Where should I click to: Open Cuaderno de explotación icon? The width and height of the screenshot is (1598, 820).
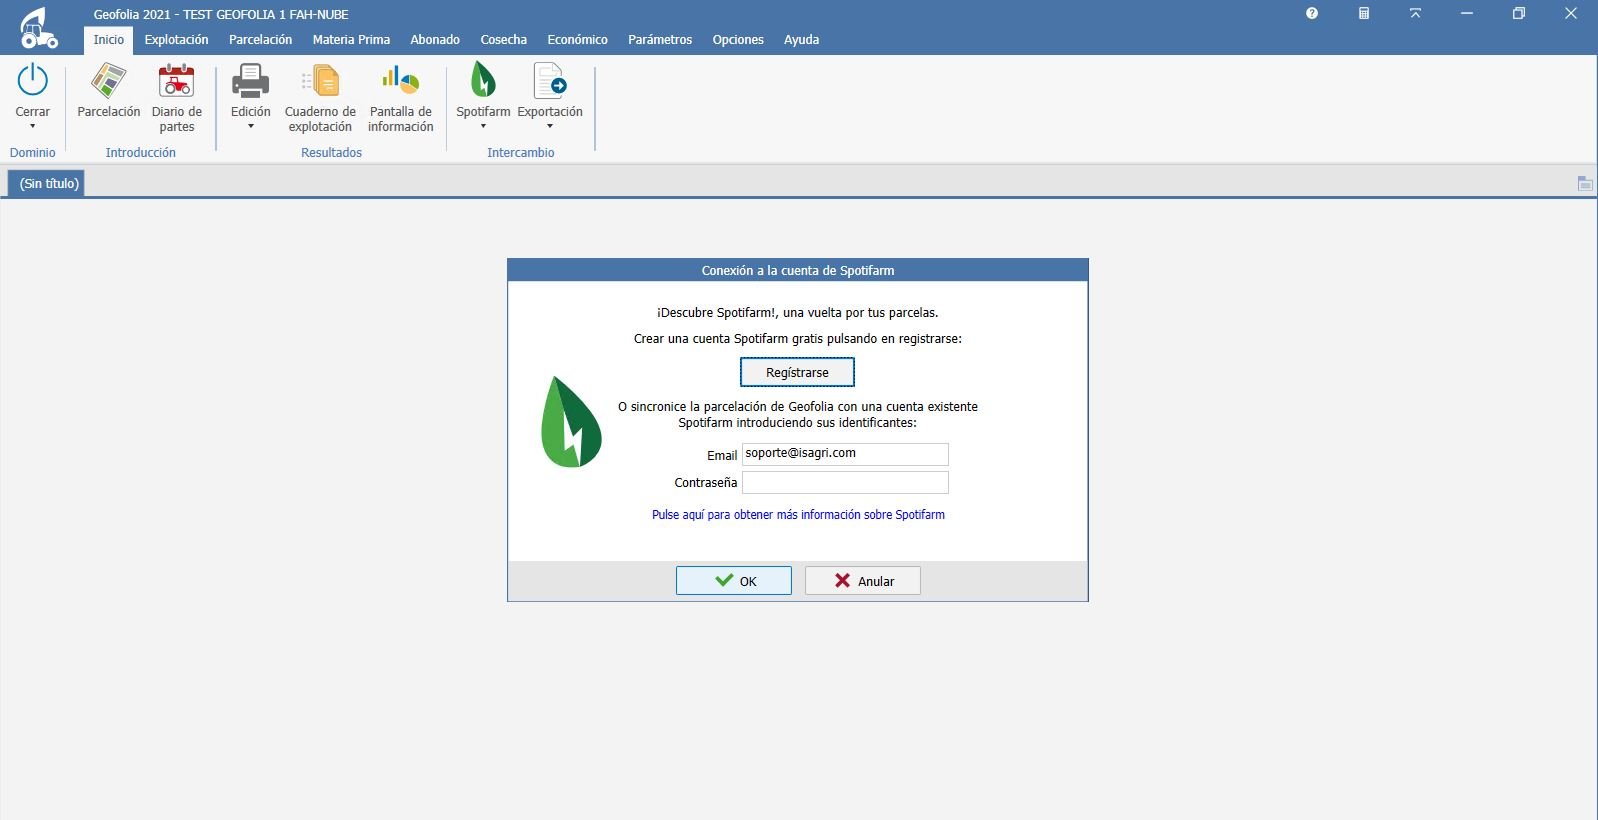point(320,80)
